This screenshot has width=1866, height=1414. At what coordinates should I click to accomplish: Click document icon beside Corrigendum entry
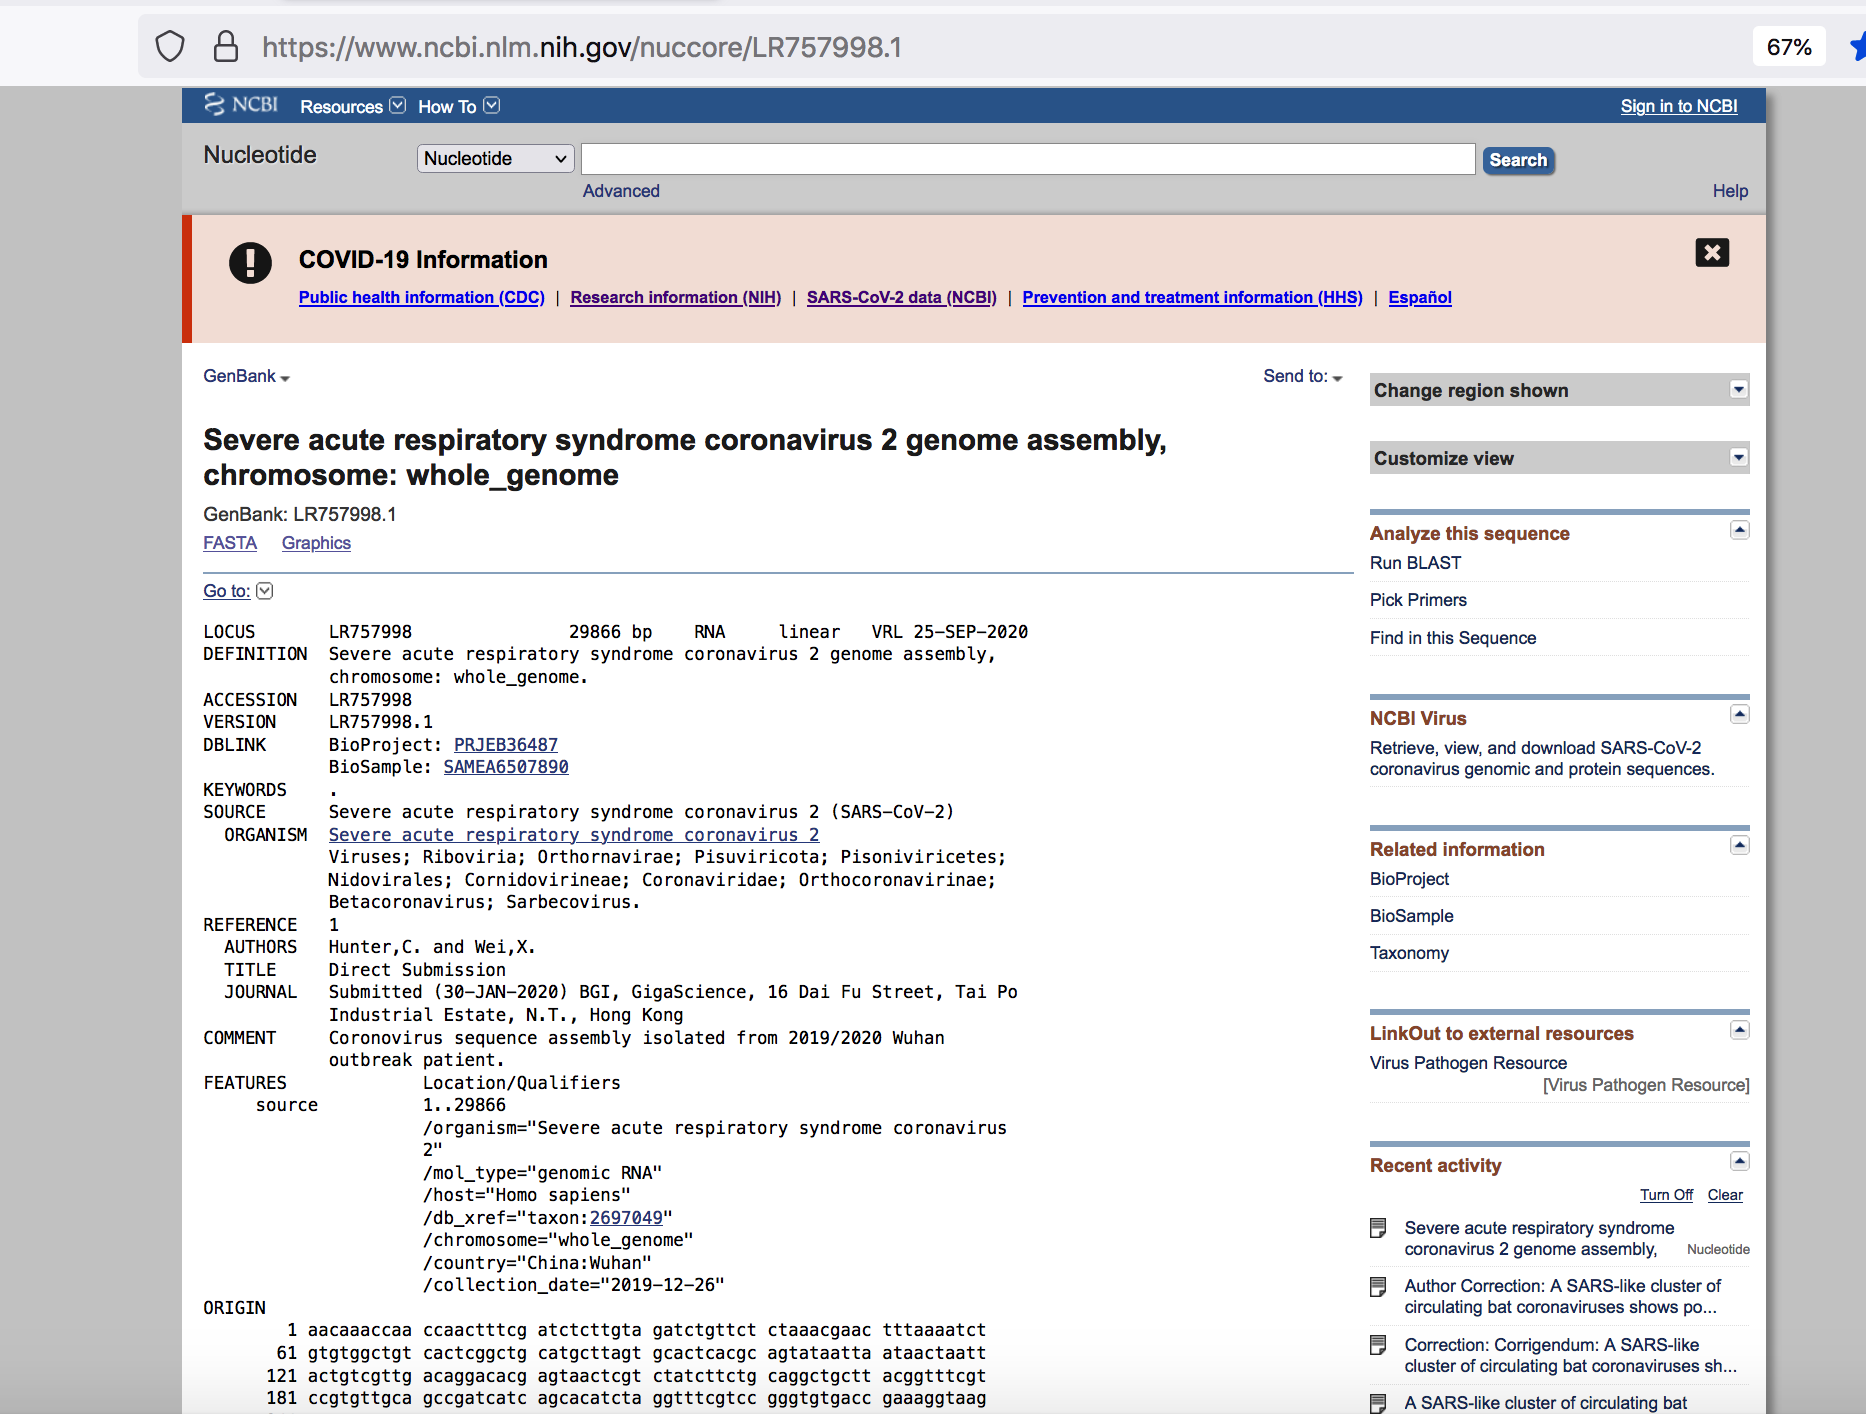click(x=1378, y=1345)
